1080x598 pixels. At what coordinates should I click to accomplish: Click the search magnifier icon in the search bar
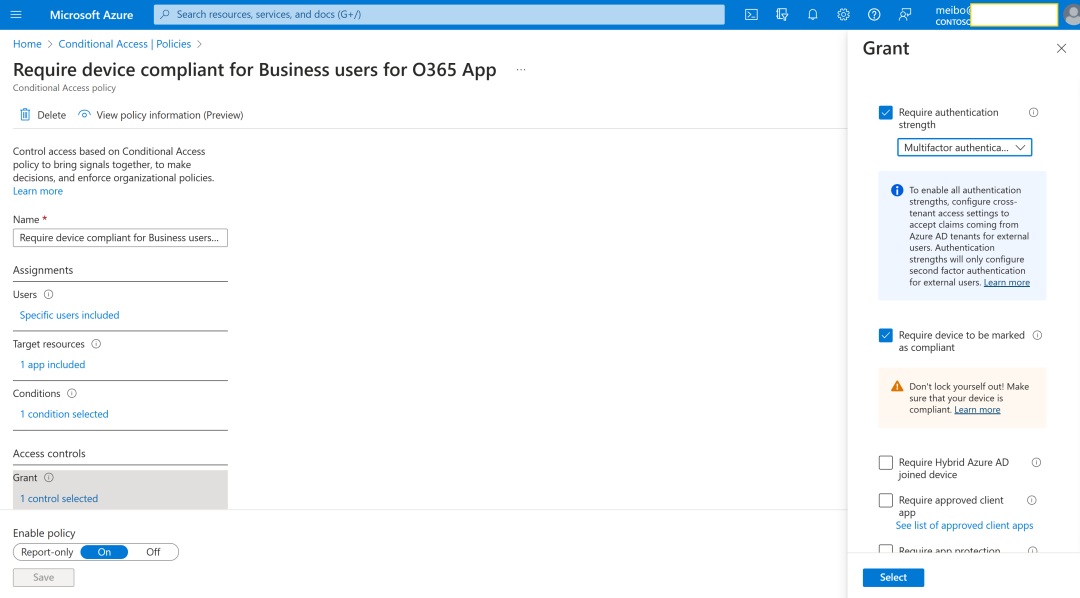(x=165, y=14)
